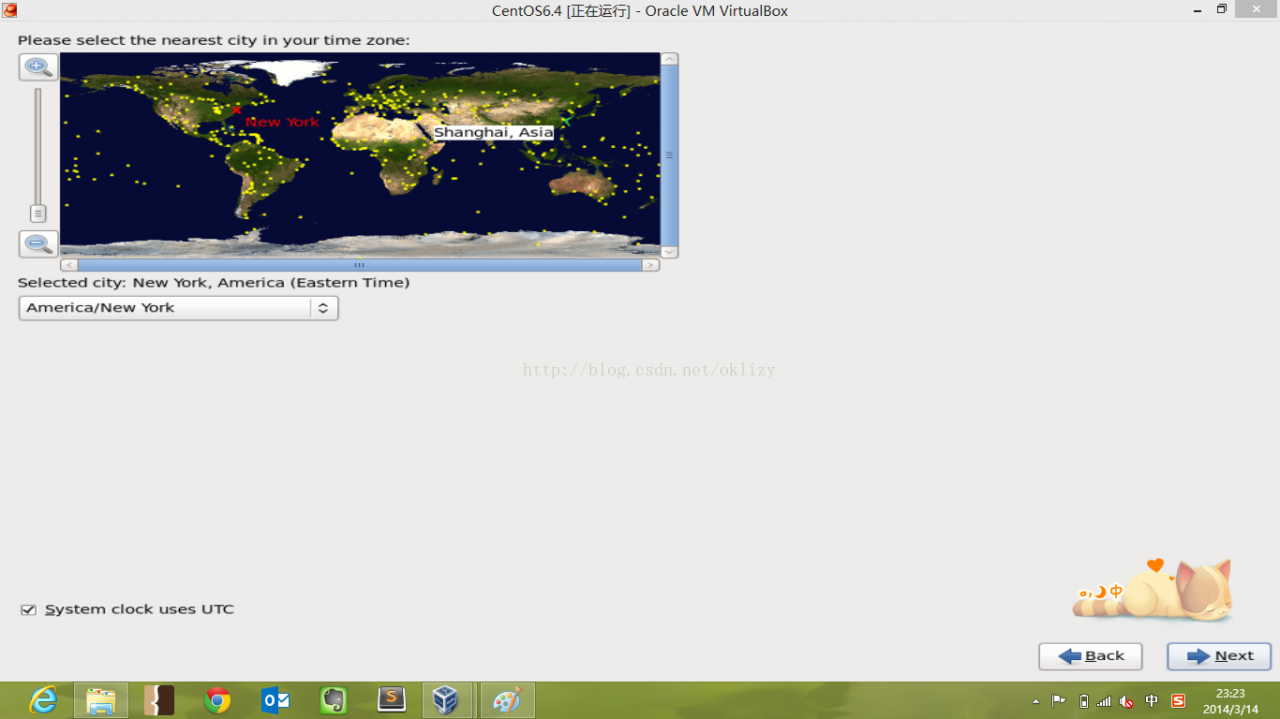Show hidden system tray icons

[1035, 701]
